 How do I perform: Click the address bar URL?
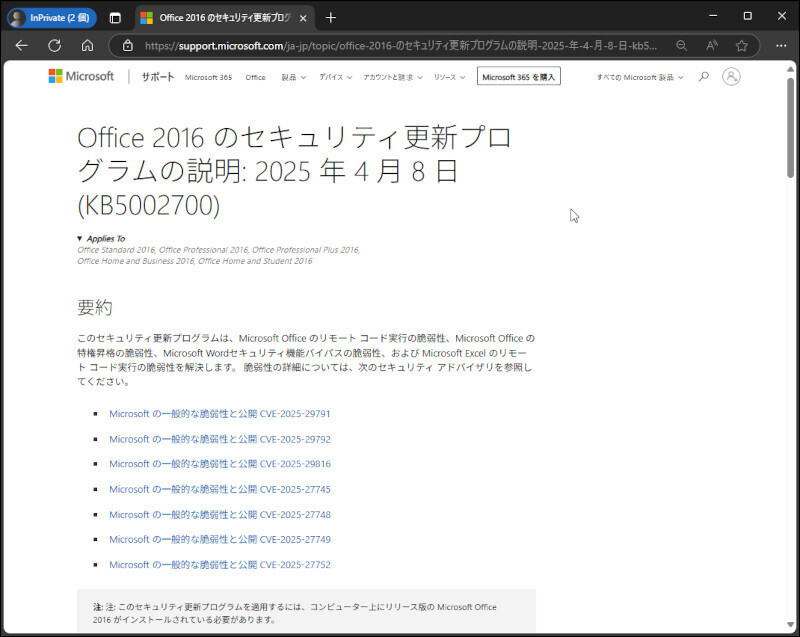point(401,46)
